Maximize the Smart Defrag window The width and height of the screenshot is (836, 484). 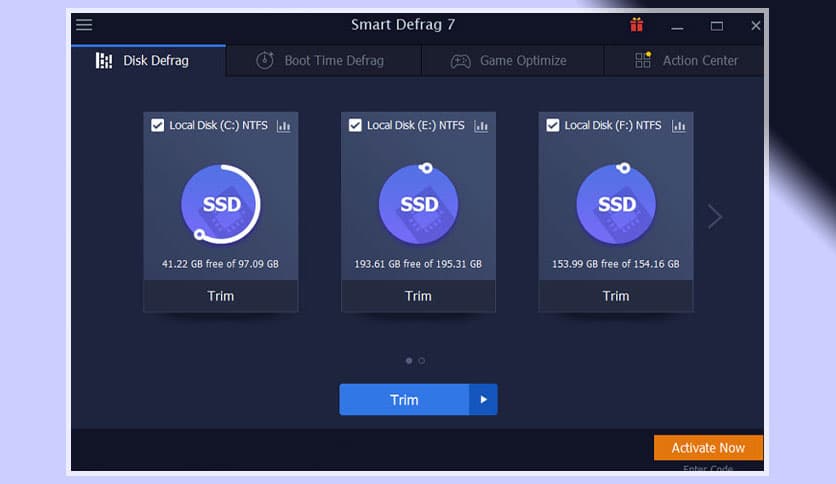pos(717,26)
